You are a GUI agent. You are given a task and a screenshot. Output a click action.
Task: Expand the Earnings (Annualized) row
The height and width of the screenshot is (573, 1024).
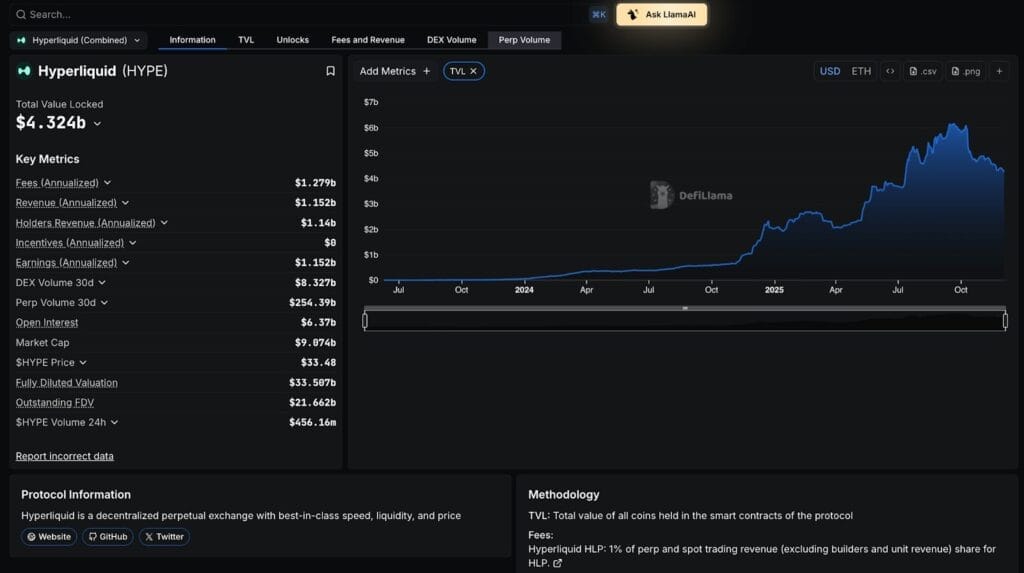point(125,263)
